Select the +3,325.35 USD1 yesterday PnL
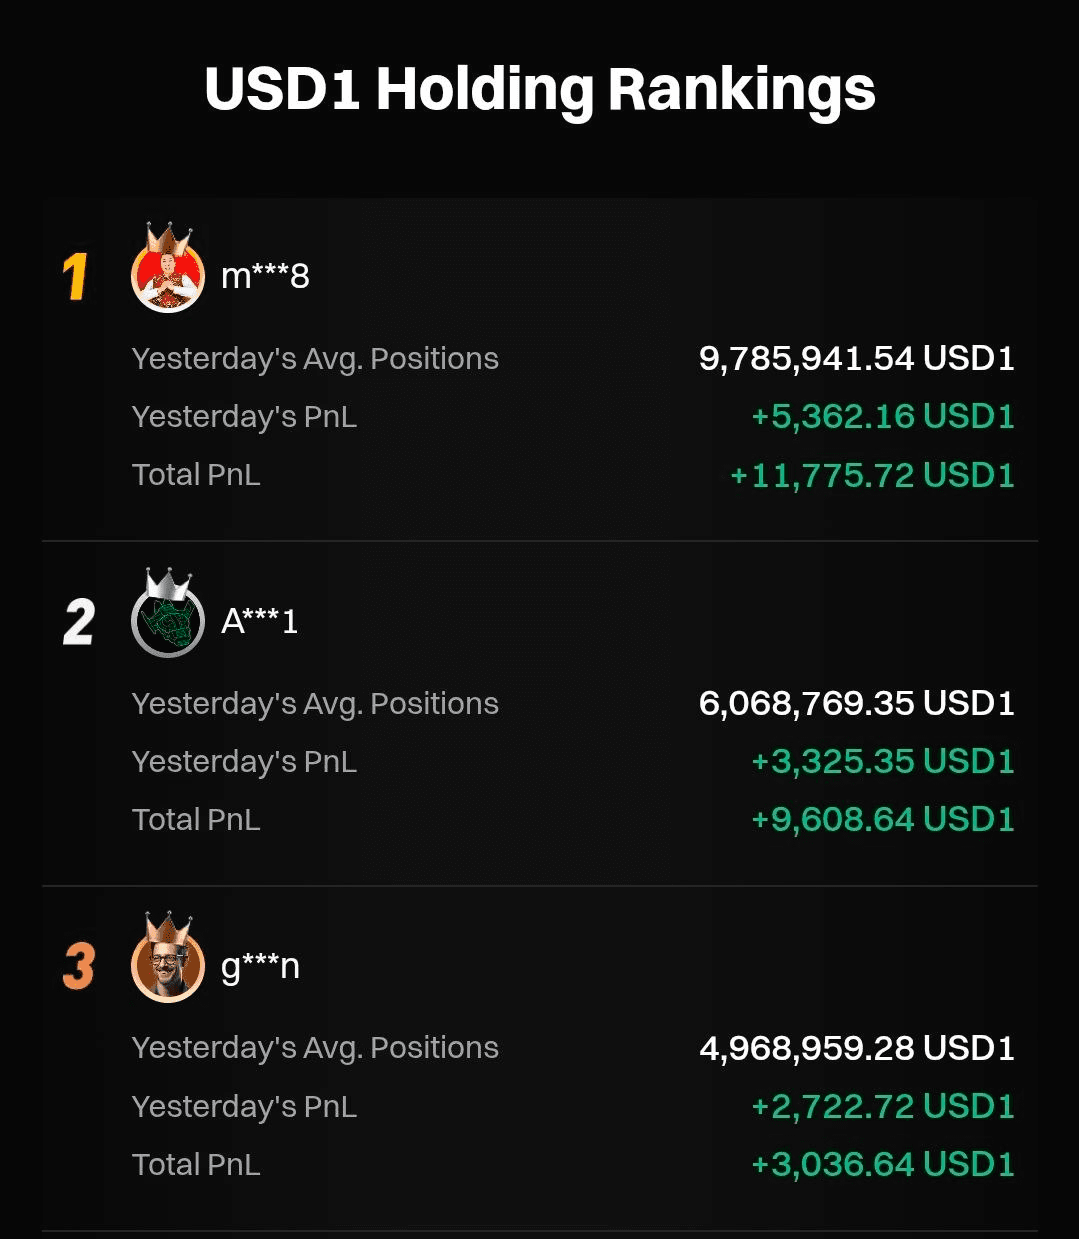 [x=883, y=761]
